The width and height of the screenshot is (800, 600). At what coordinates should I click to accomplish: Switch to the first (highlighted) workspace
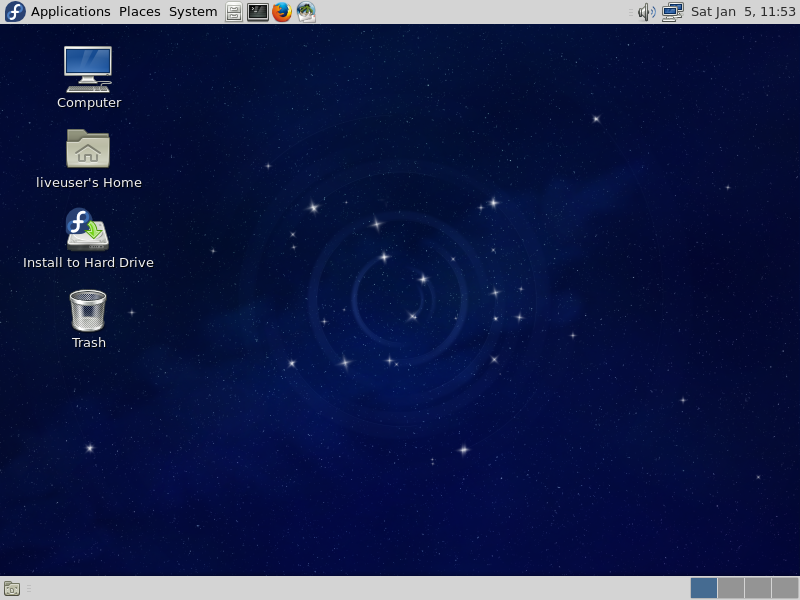pos(704,588)
